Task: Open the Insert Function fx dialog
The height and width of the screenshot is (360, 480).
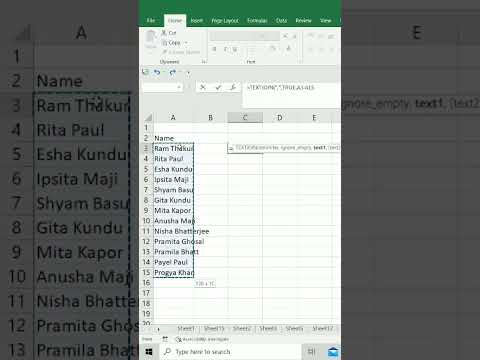Action: point(233,87)
